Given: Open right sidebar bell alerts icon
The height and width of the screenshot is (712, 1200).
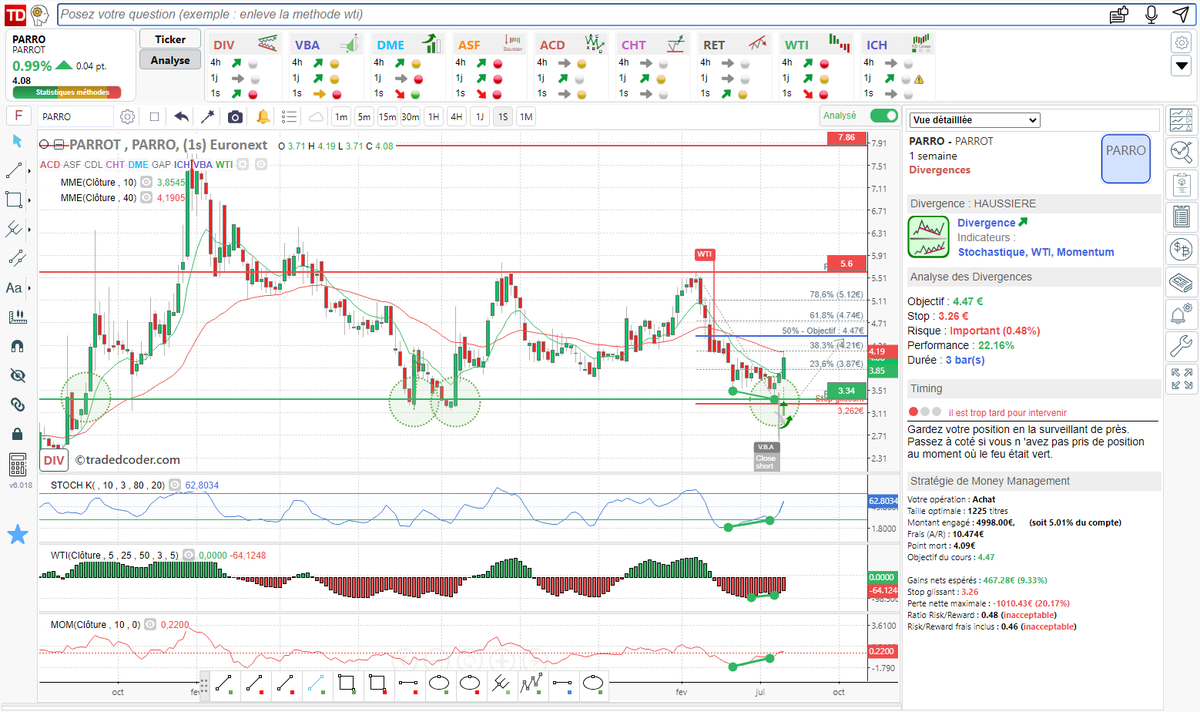Looking at the screenshot, I should pos(1181,314).
